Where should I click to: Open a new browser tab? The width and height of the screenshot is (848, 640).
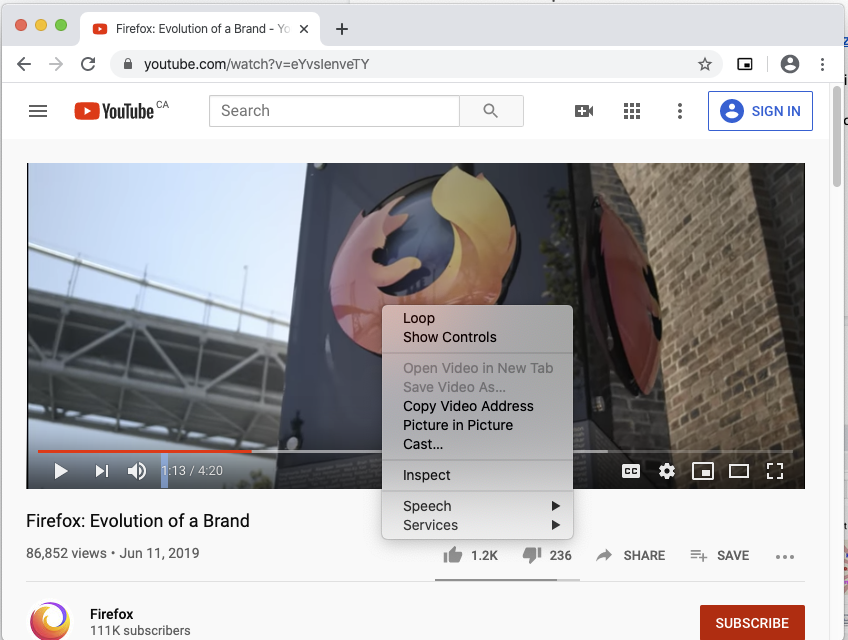click(342, 29)
